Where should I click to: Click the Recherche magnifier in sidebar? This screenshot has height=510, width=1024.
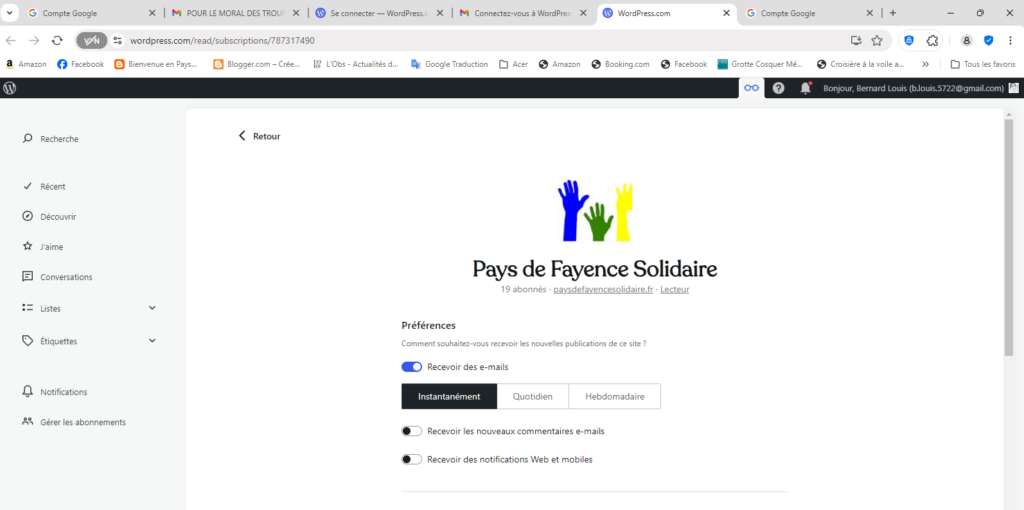pyautogui.click(x=28, y=139)
